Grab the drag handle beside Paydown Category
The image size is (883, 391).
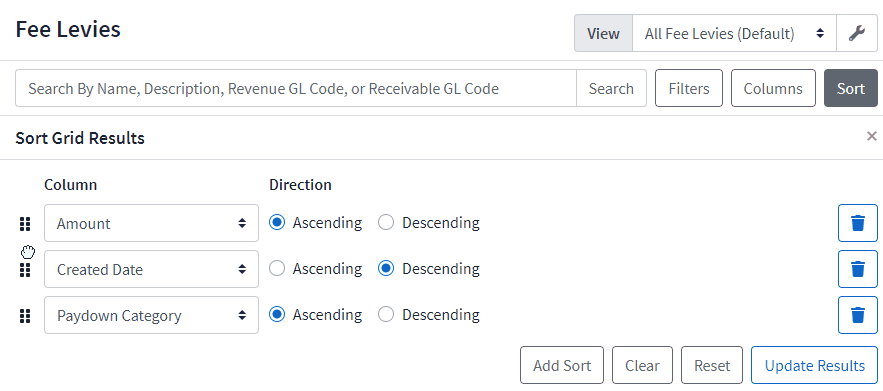(25, 316)
